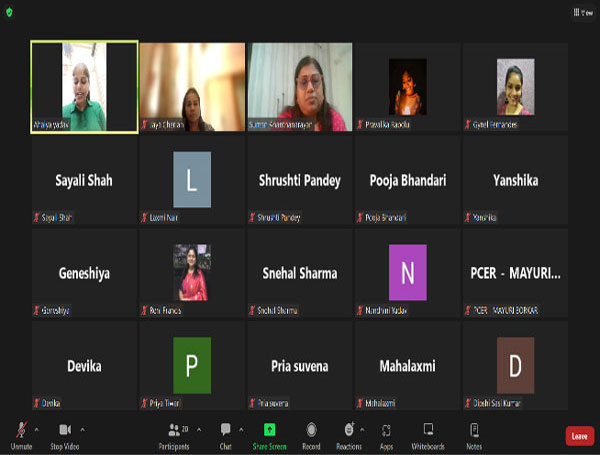Click the Geneshiya name tile
This screenshot has height=455, width=600.
click(x=84, y=273)
